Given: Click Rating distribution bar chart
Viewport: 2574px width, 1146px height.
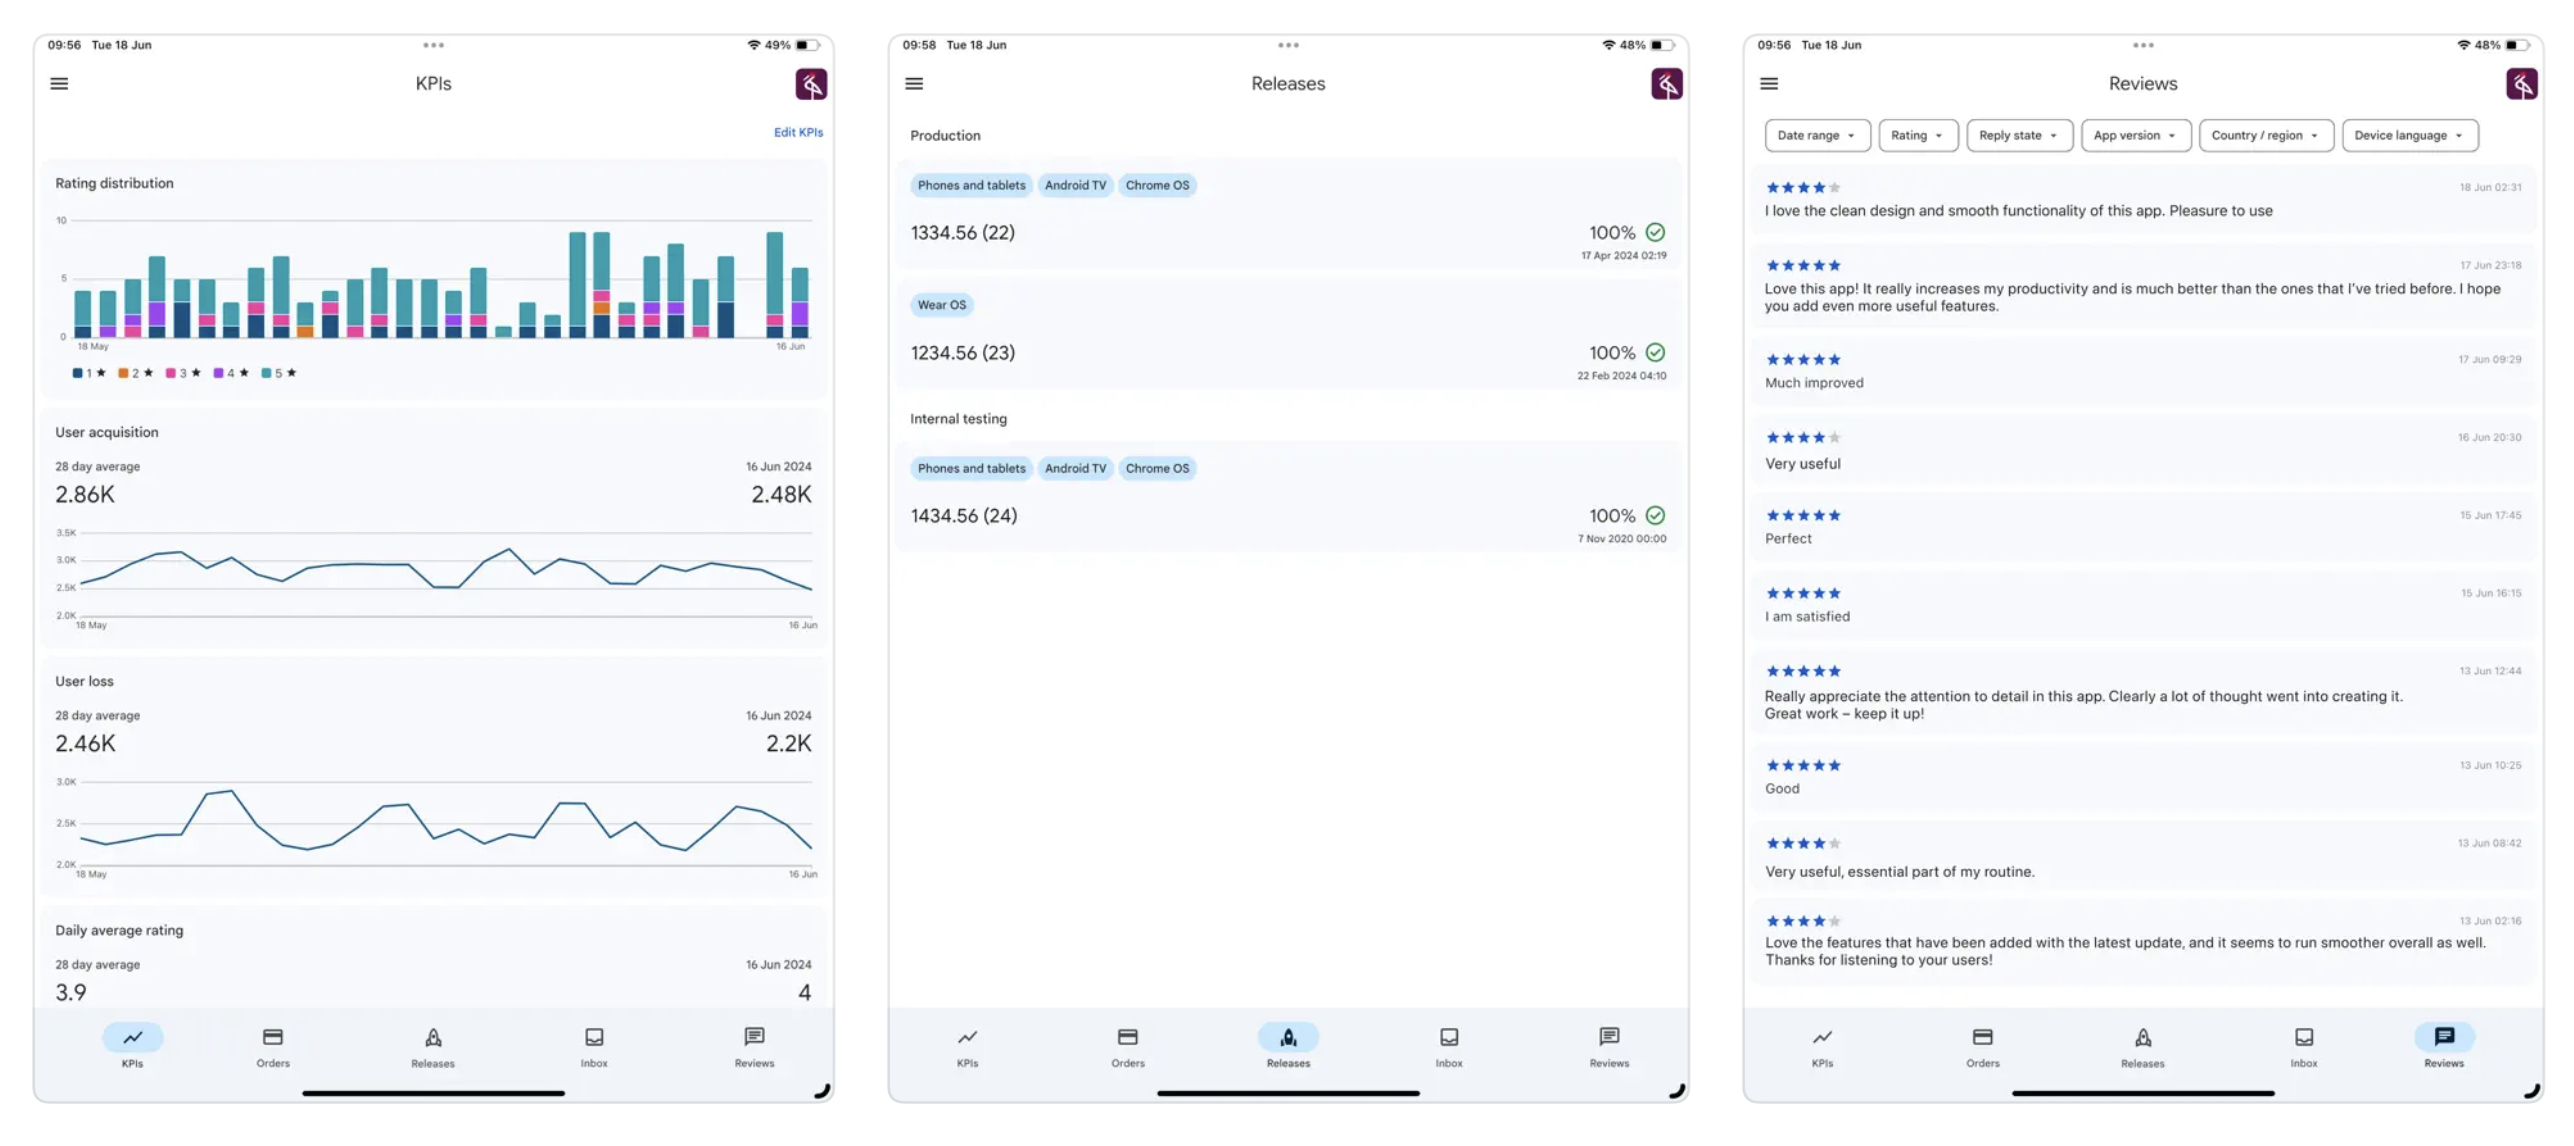Looking at the screenshot, I should tap(436, 283).
